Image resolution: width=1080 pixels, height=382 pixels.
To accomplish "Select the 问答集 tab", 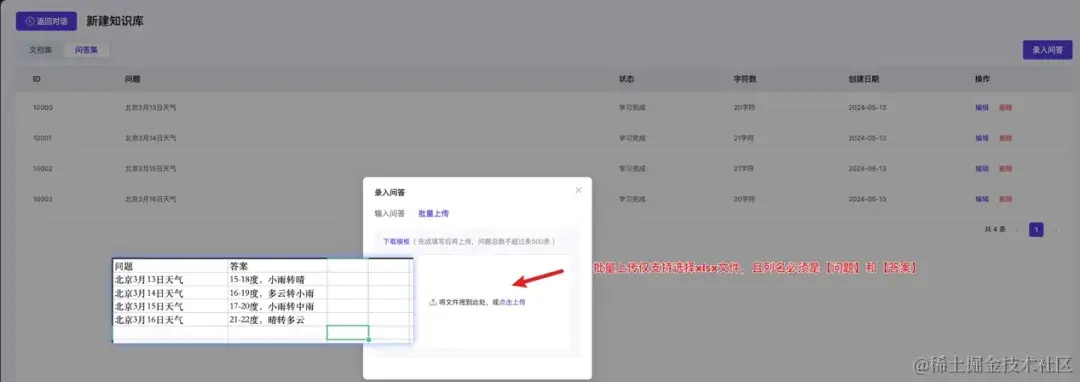I will [x=86, y=50].
